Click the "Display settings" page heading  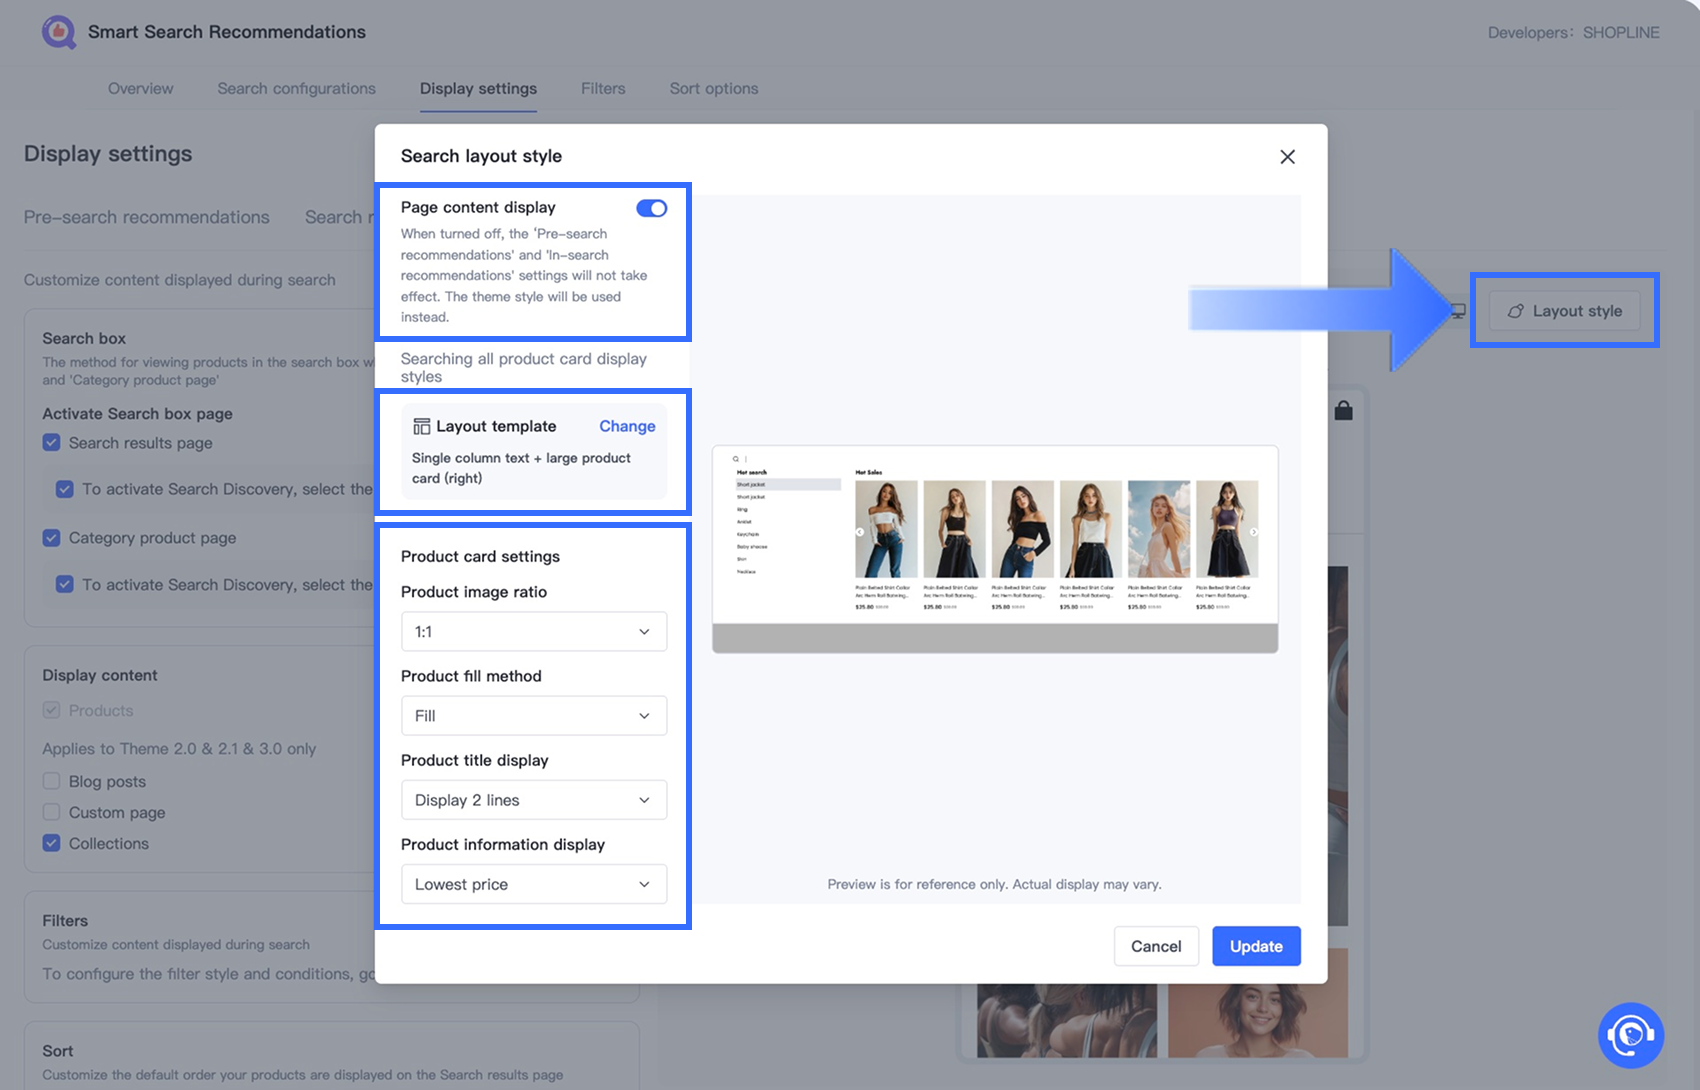click(108, 154)
